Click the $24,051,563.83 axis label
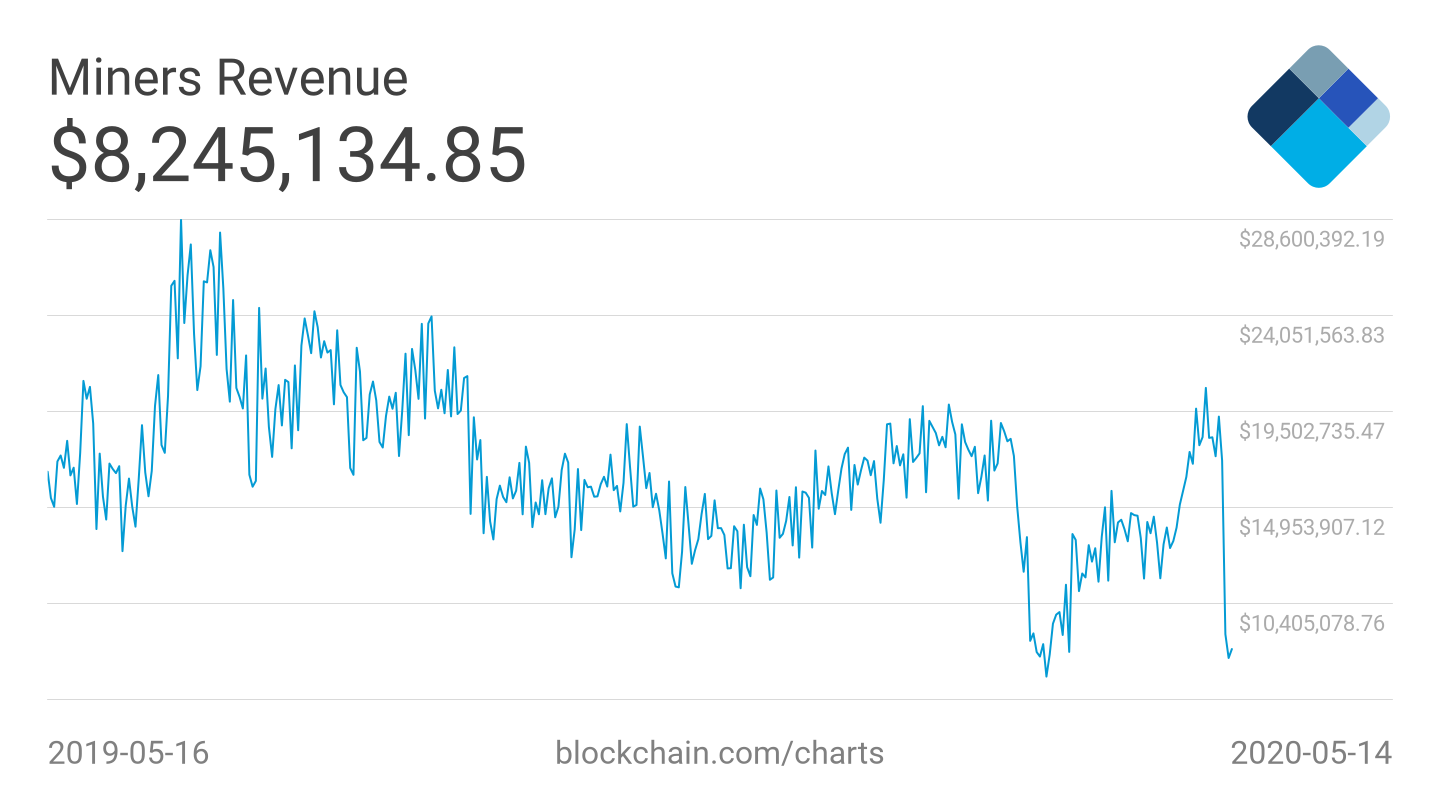 [1312, 335]
